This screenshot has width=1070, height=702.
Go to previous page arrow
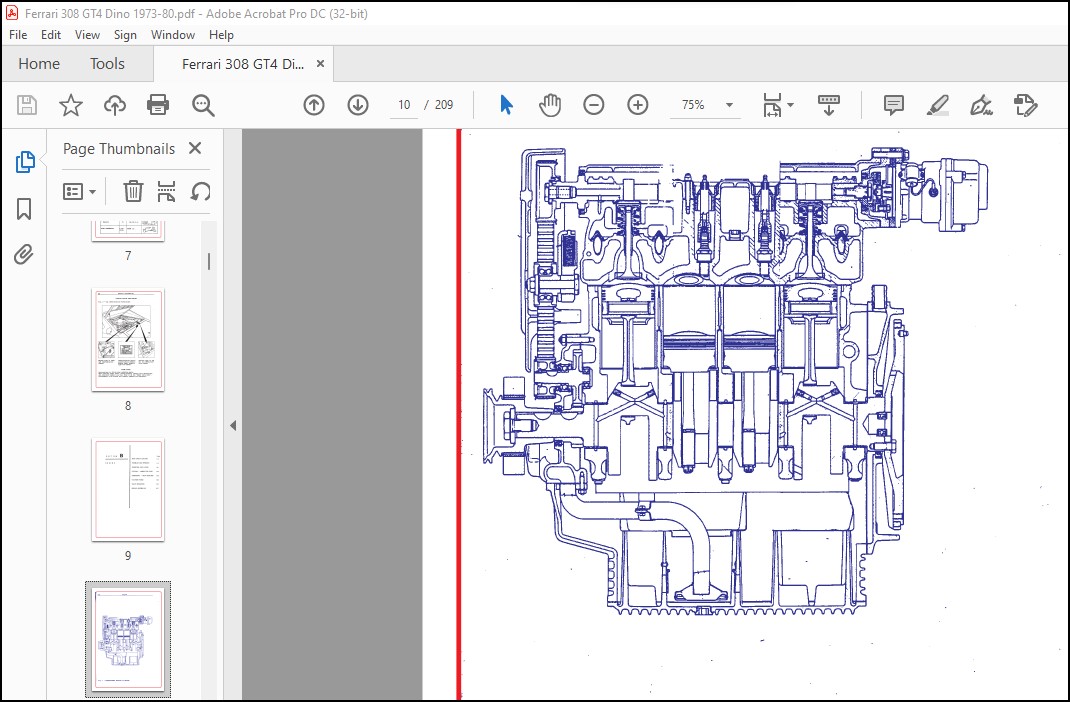tap(314, 105)
